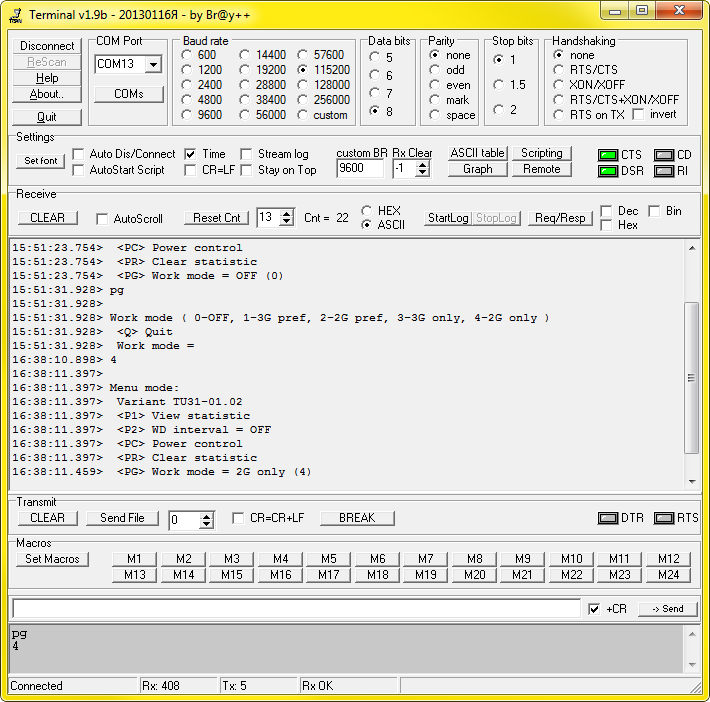Toggle the RTS line indicator
710x702 pixels.
[x=663, y=518]
